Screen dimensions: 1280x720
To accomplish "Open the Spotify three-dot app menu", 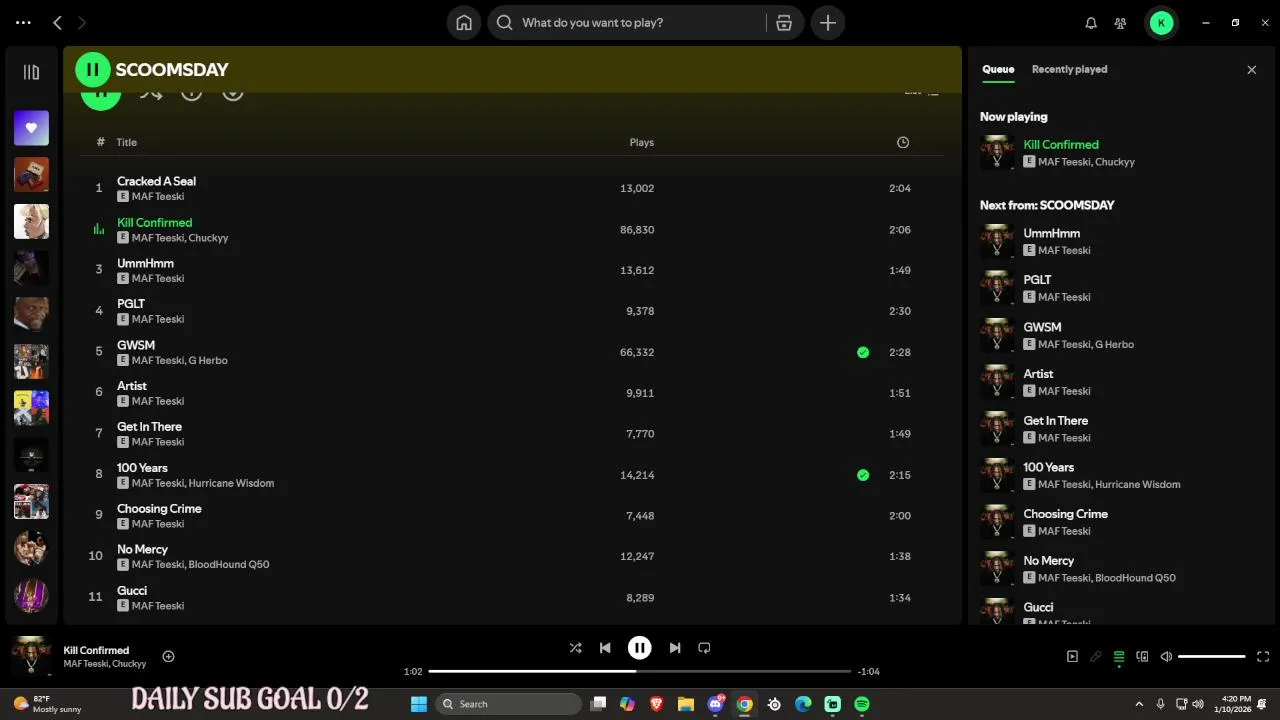I will pyautogui.click(x=24, y=22).
